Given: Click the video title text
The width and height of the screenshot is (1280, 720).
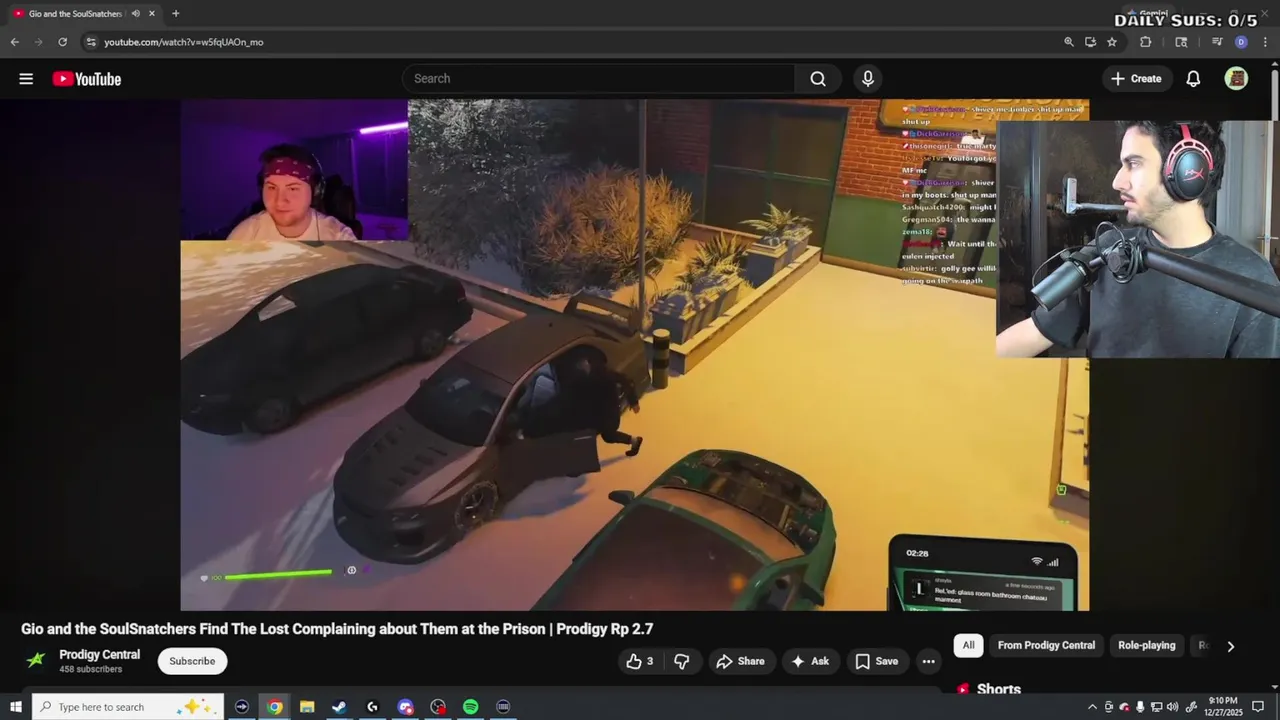Looking at the screenshot, I should pos(337,629).
